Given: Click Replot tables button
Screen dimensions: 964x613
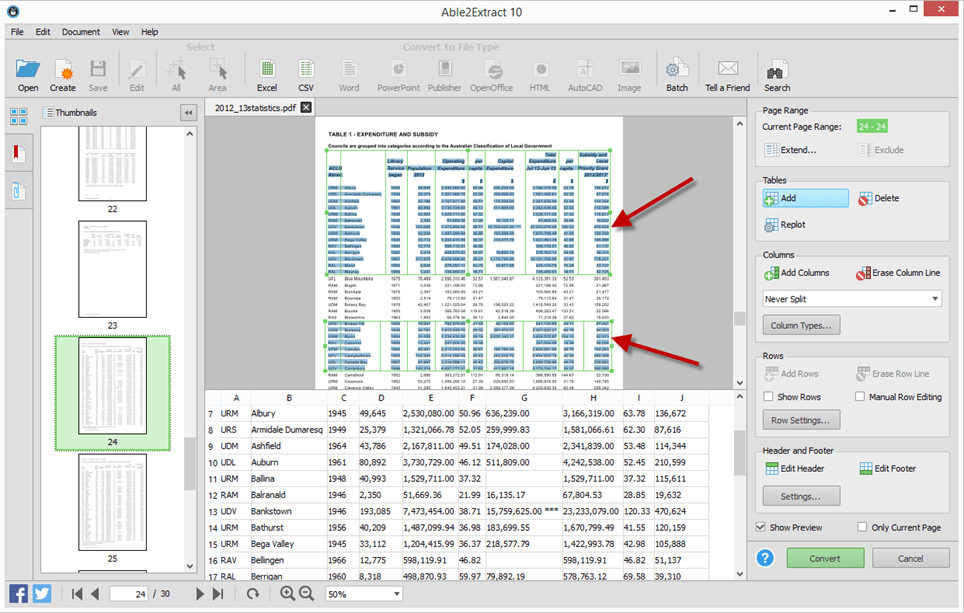Looking at the screenshot, I should (x=784, y=225).
